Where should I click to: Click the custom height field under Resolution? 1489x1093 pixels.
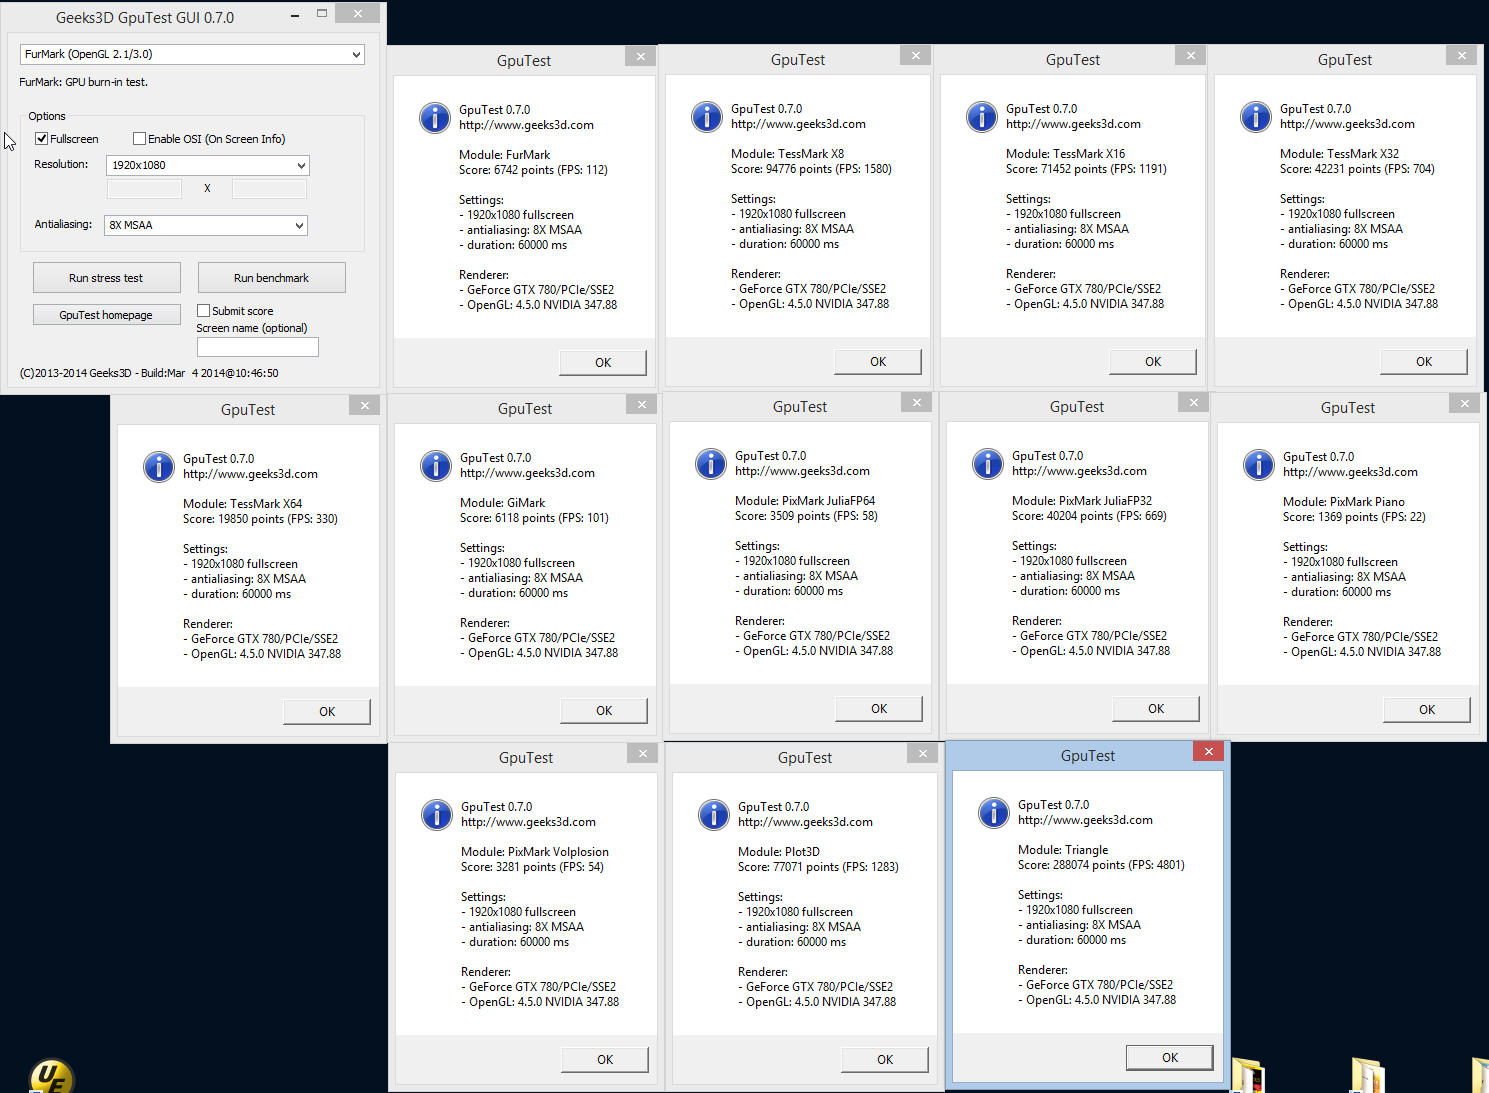[x=269, y=189]
